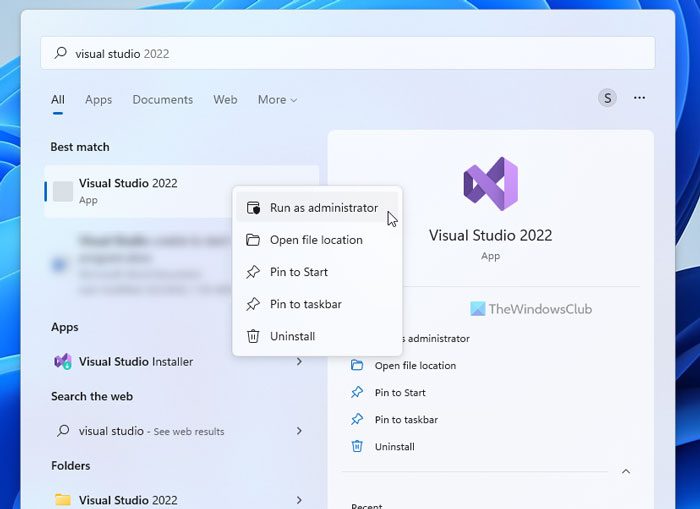Switch to the All tab
This screenshot has width=700, height=509.
coord(58,100)
